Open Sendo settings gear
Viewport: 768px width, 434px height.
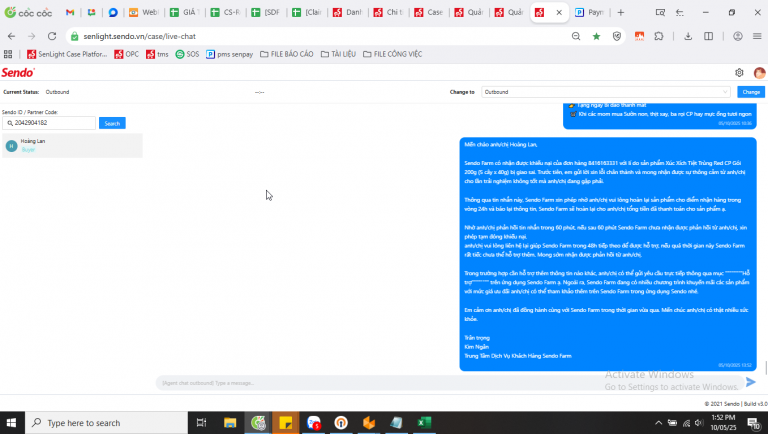click(x=739, y=72)
